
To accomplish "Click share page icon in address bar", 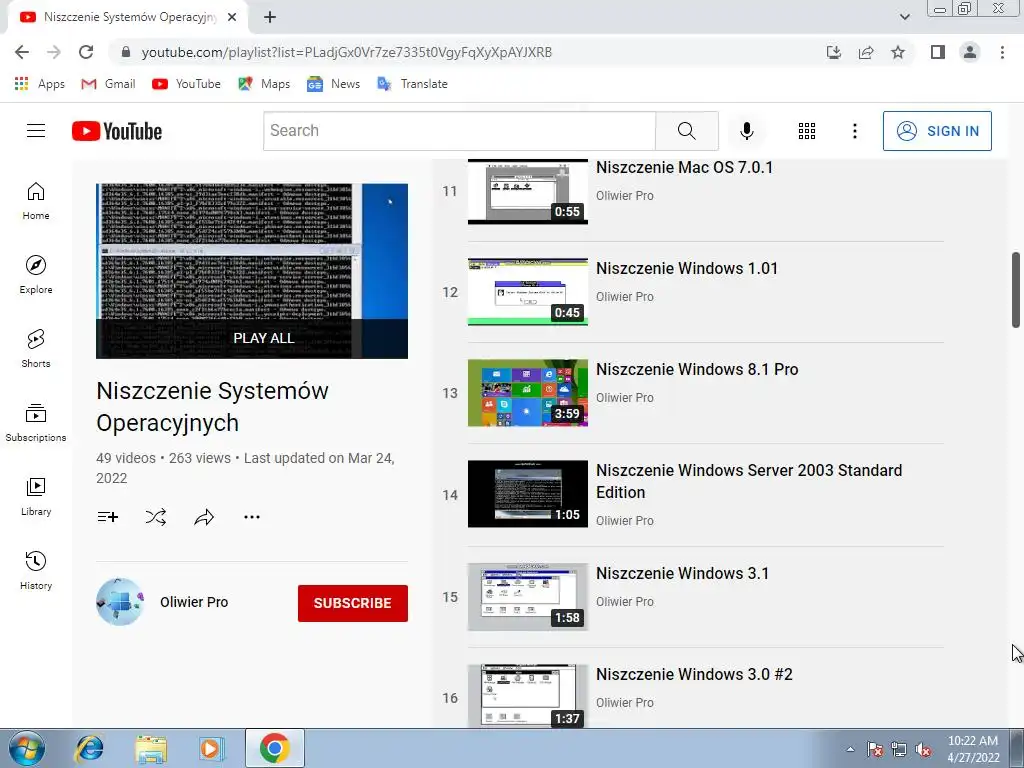I will click(x=866, y=52).
